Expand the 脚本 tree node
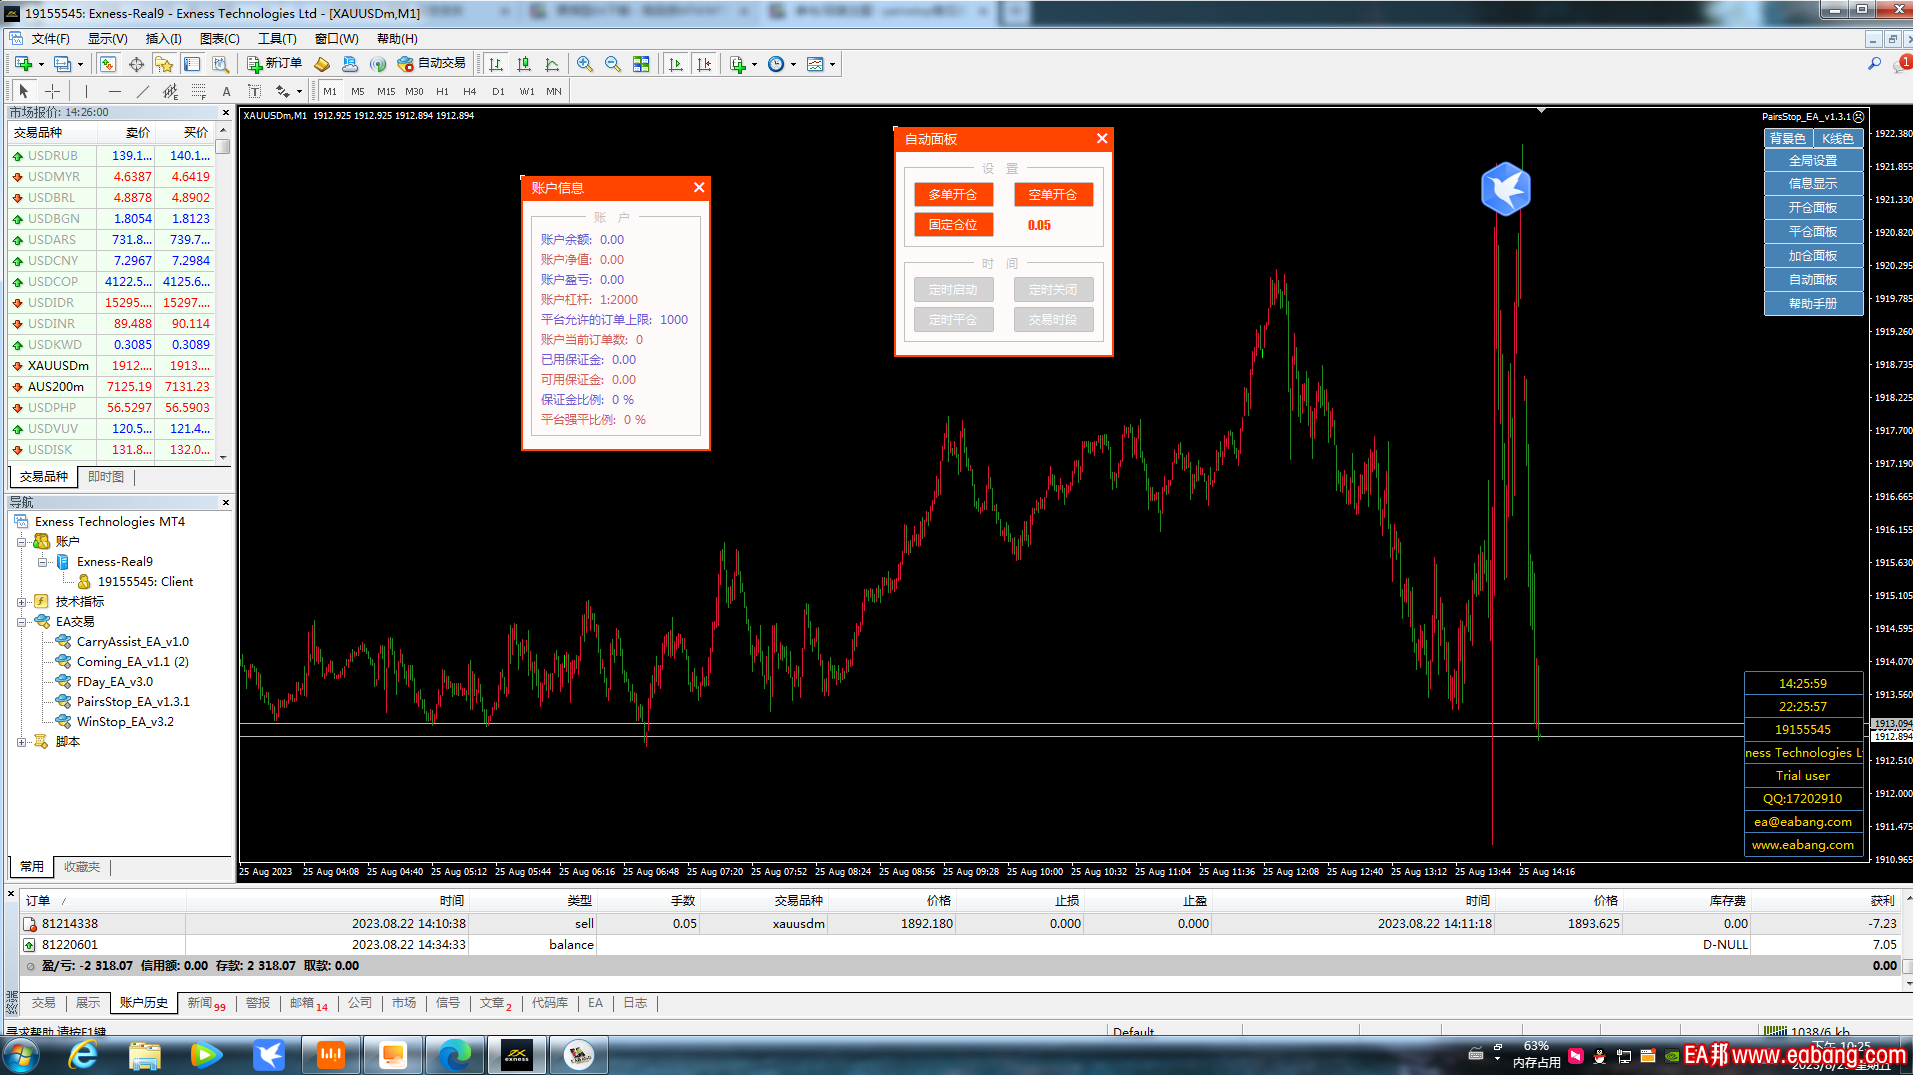 (21, 742)
